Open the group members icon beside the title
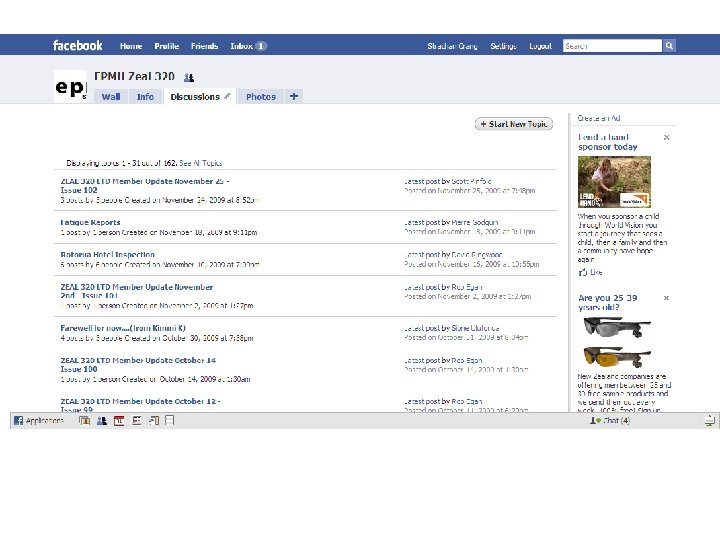Screen dimensions: 720x540 pos(189,78)
